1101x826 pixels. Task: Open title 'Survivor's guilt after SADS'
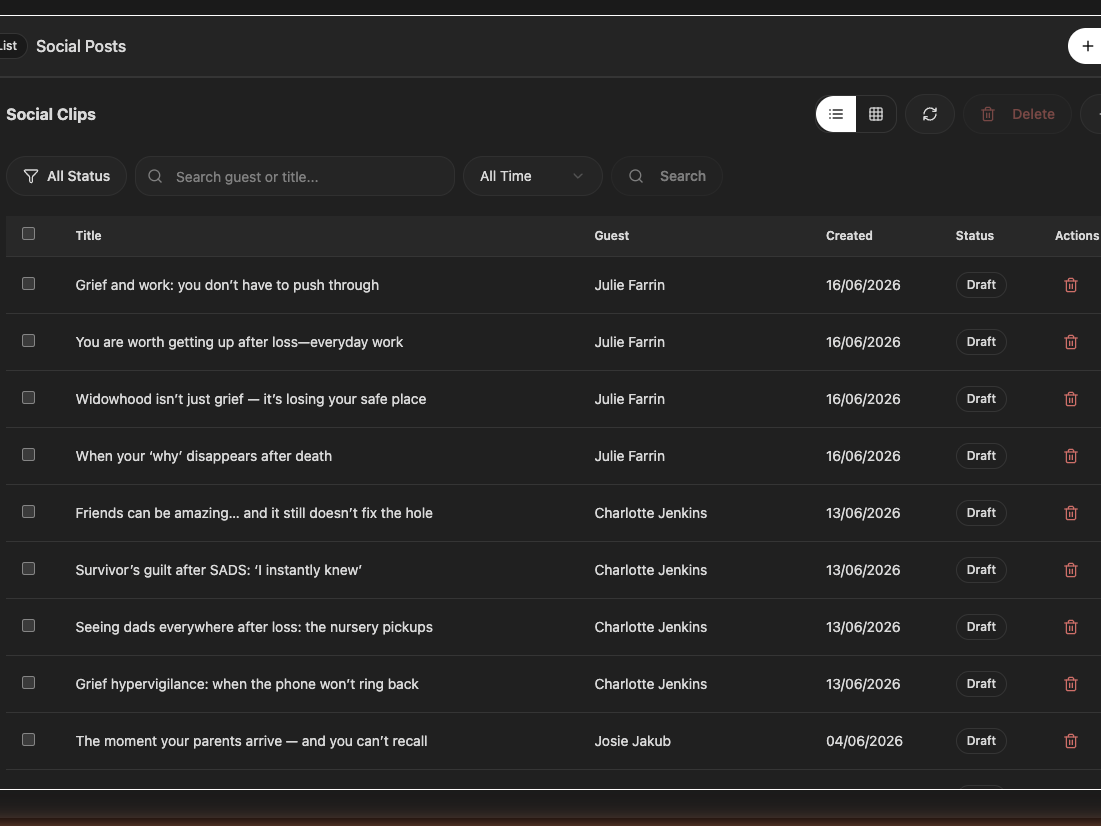(x=218, y=570)
